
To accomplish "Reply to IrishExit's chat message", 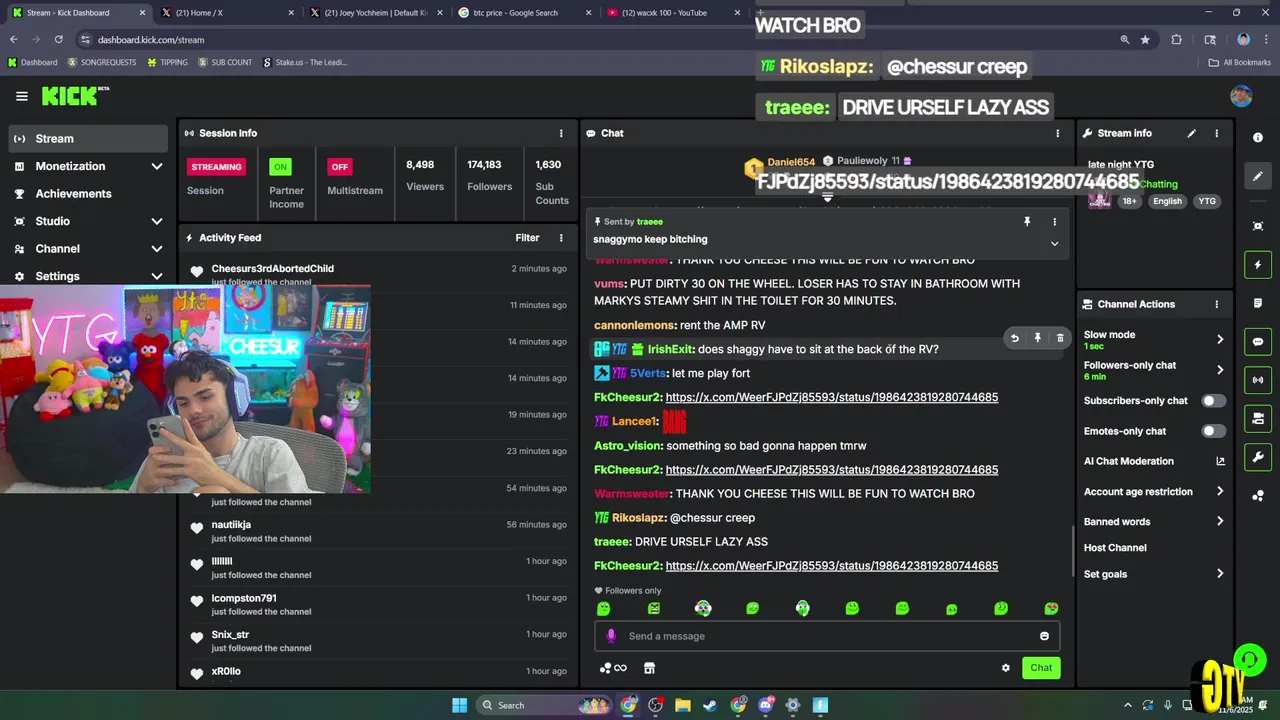I will [1014, 338].
